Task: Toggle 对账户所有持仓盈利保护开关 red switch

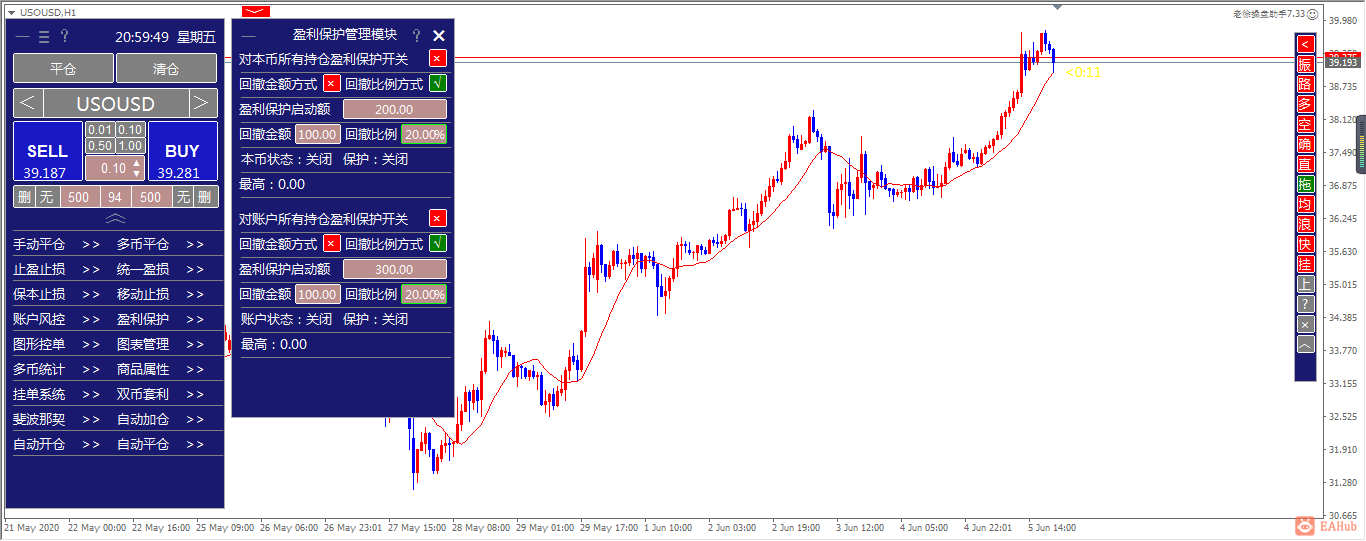Action: 437,218
